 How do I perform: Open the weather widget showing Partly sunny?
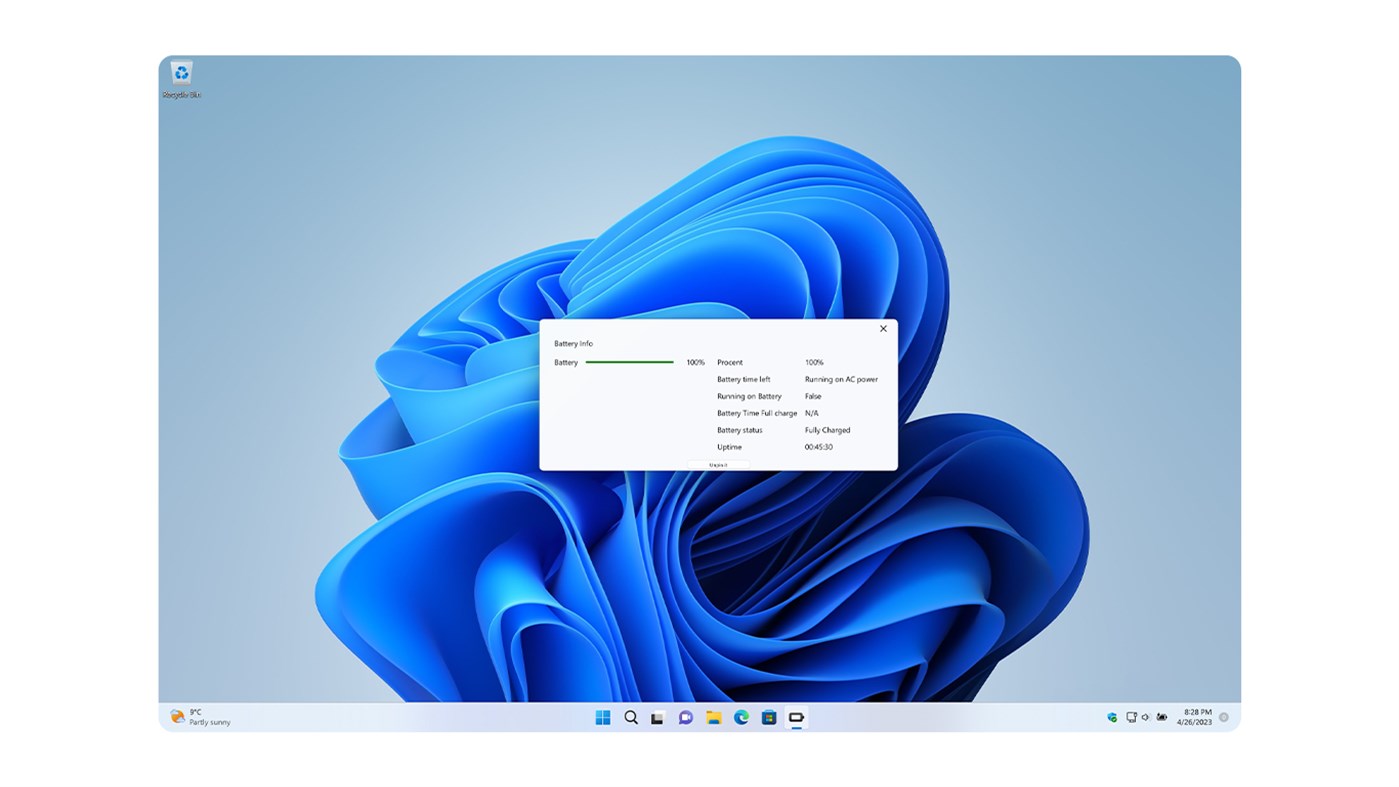pyautogui.click(x=200, y=717)
